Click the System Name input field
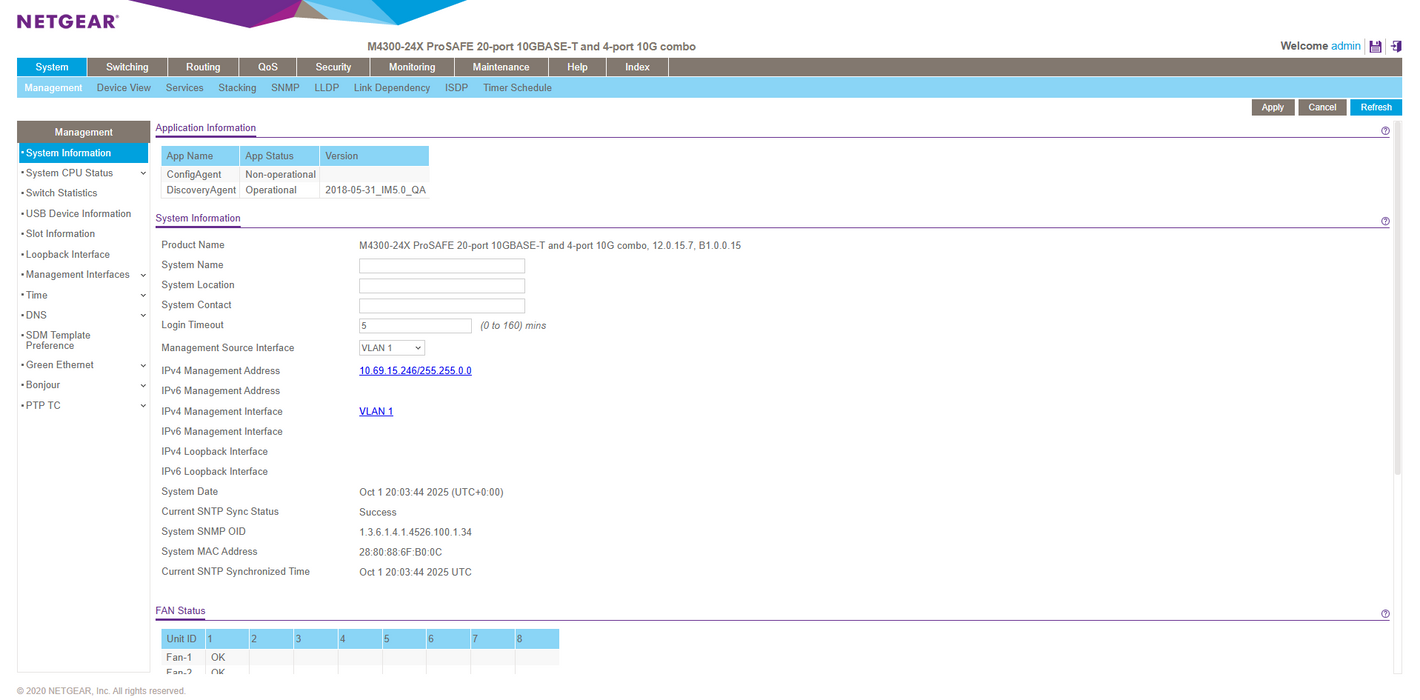 (x=442, y=266)
